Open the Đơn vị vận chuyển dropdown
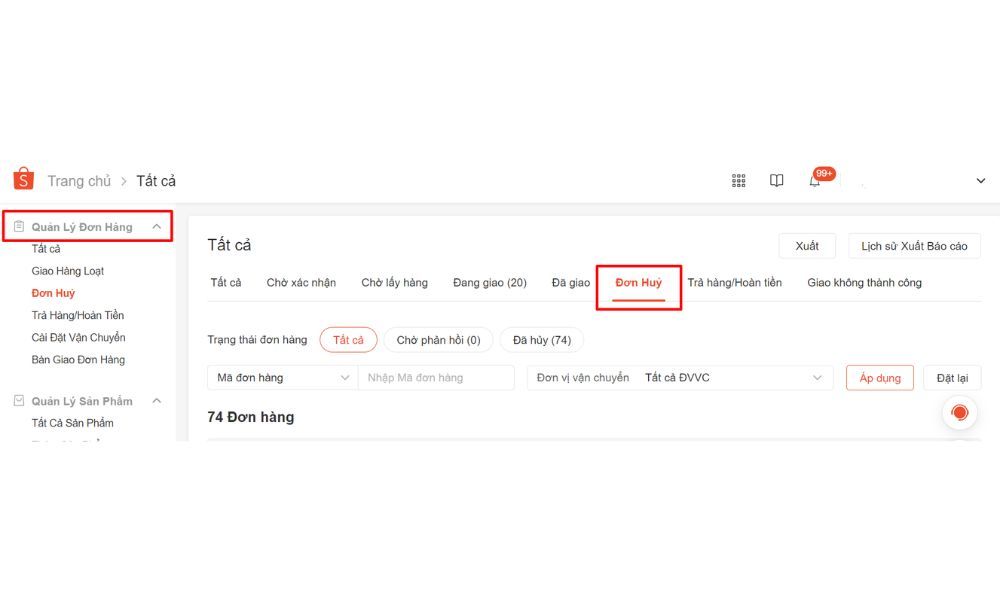 pos(680,377)
